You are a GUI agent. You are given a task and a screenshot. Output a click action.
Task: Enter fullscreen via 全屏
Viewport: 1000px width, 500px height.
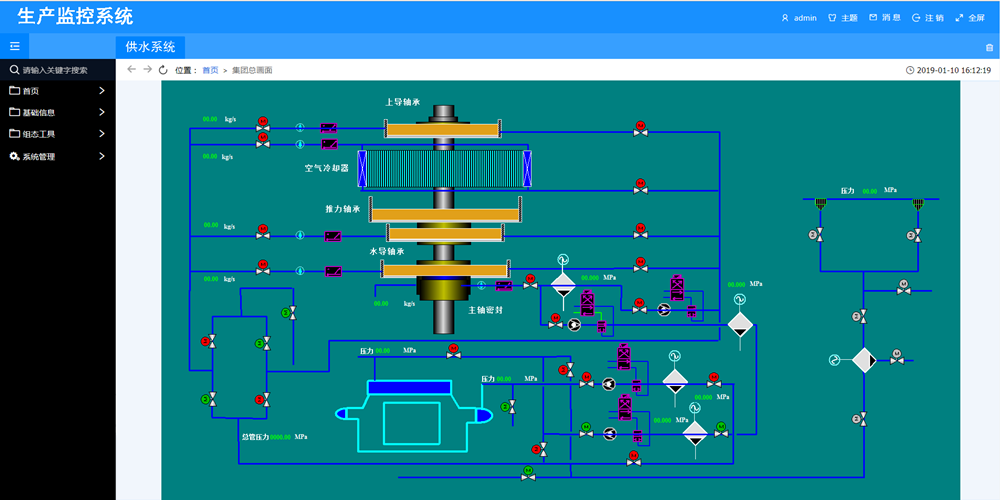[x=969, y=17]
